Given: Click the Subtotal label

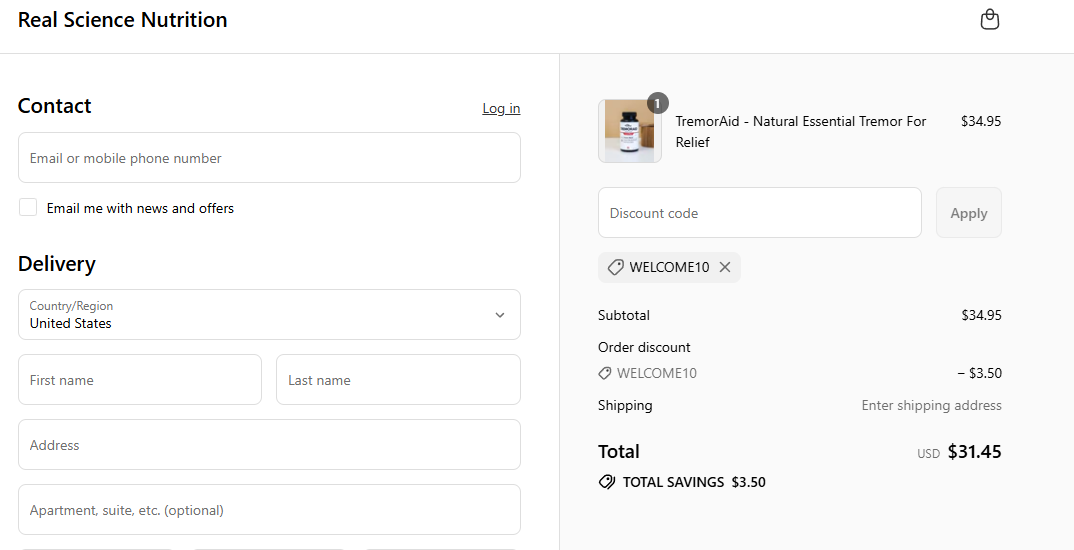Looking at the screenshot, I should [x=624, y=315].
